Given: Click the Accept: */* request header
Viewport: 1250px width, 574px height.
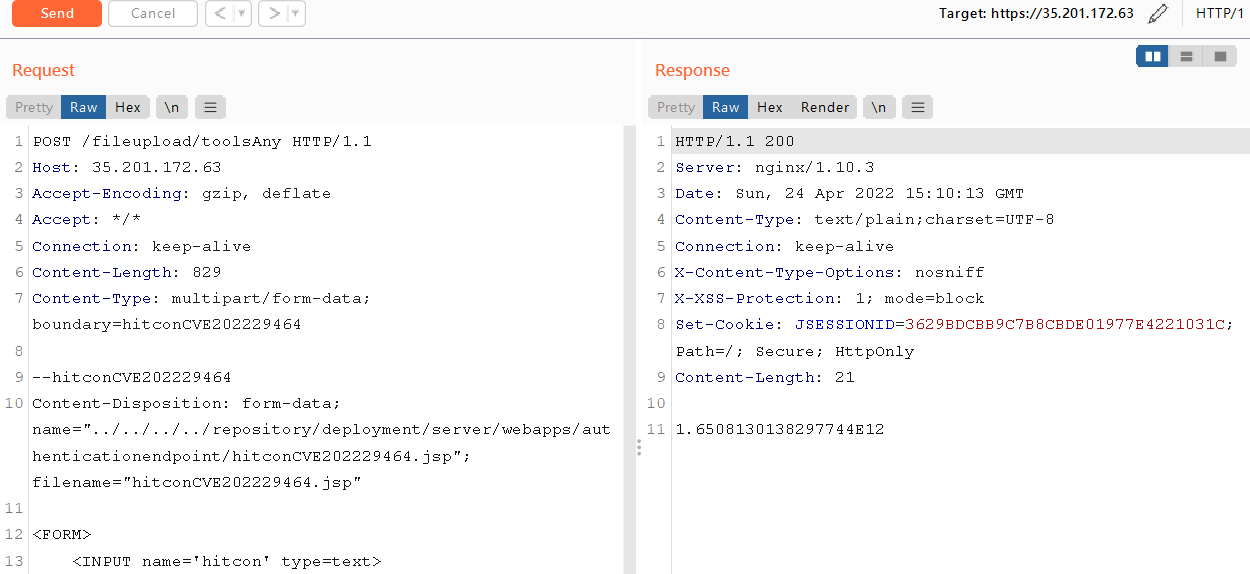Looking at the screenshot, I should [87, 219].
